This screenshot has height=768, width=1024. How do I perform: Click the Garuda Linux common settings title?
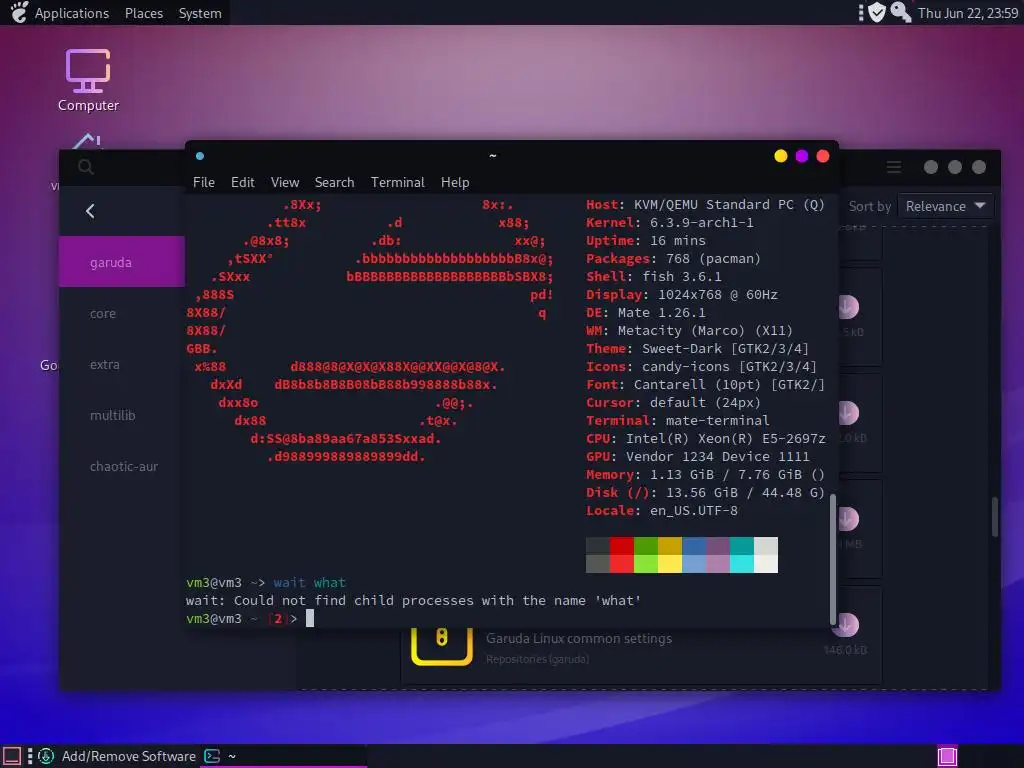(579, 638)
